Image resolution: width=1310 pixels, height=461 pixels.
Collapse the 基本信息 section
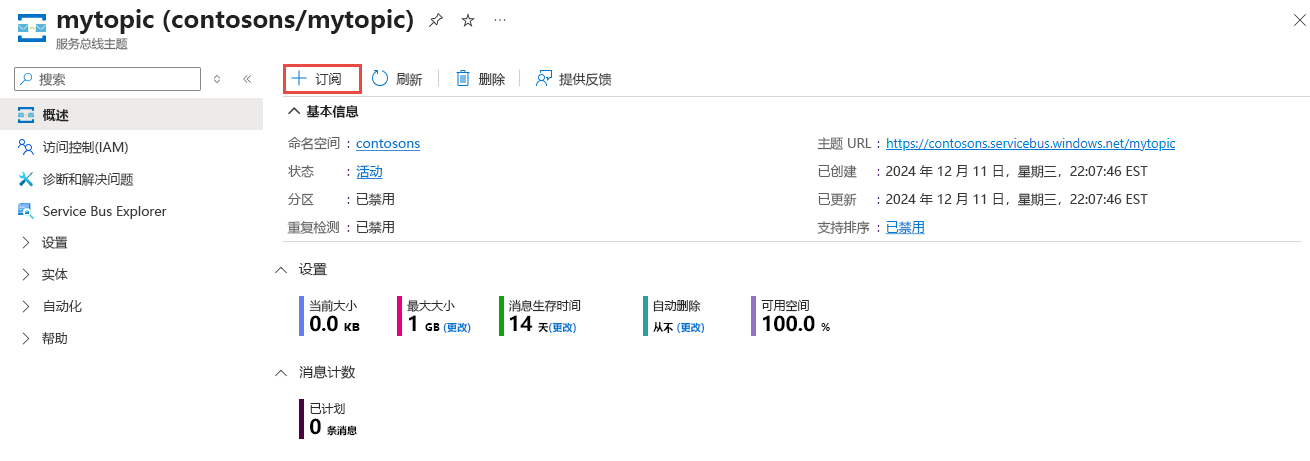point(294,111)
